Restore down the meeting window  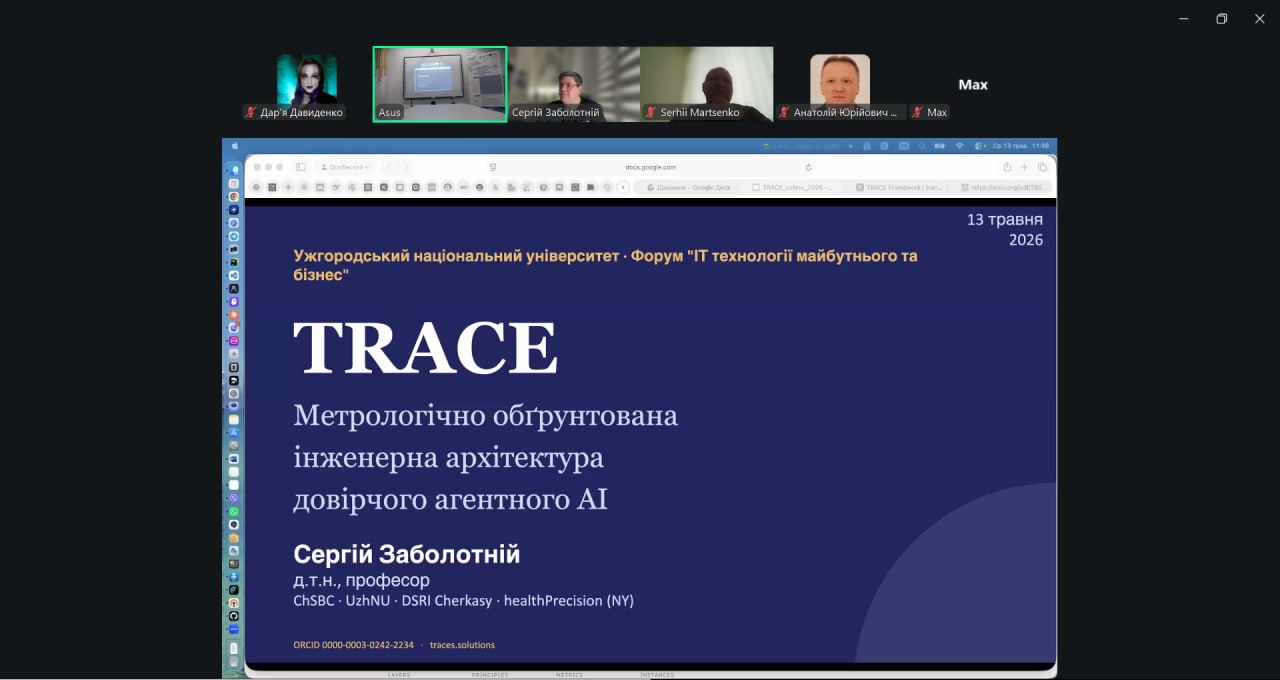[x=1221, y=19]
